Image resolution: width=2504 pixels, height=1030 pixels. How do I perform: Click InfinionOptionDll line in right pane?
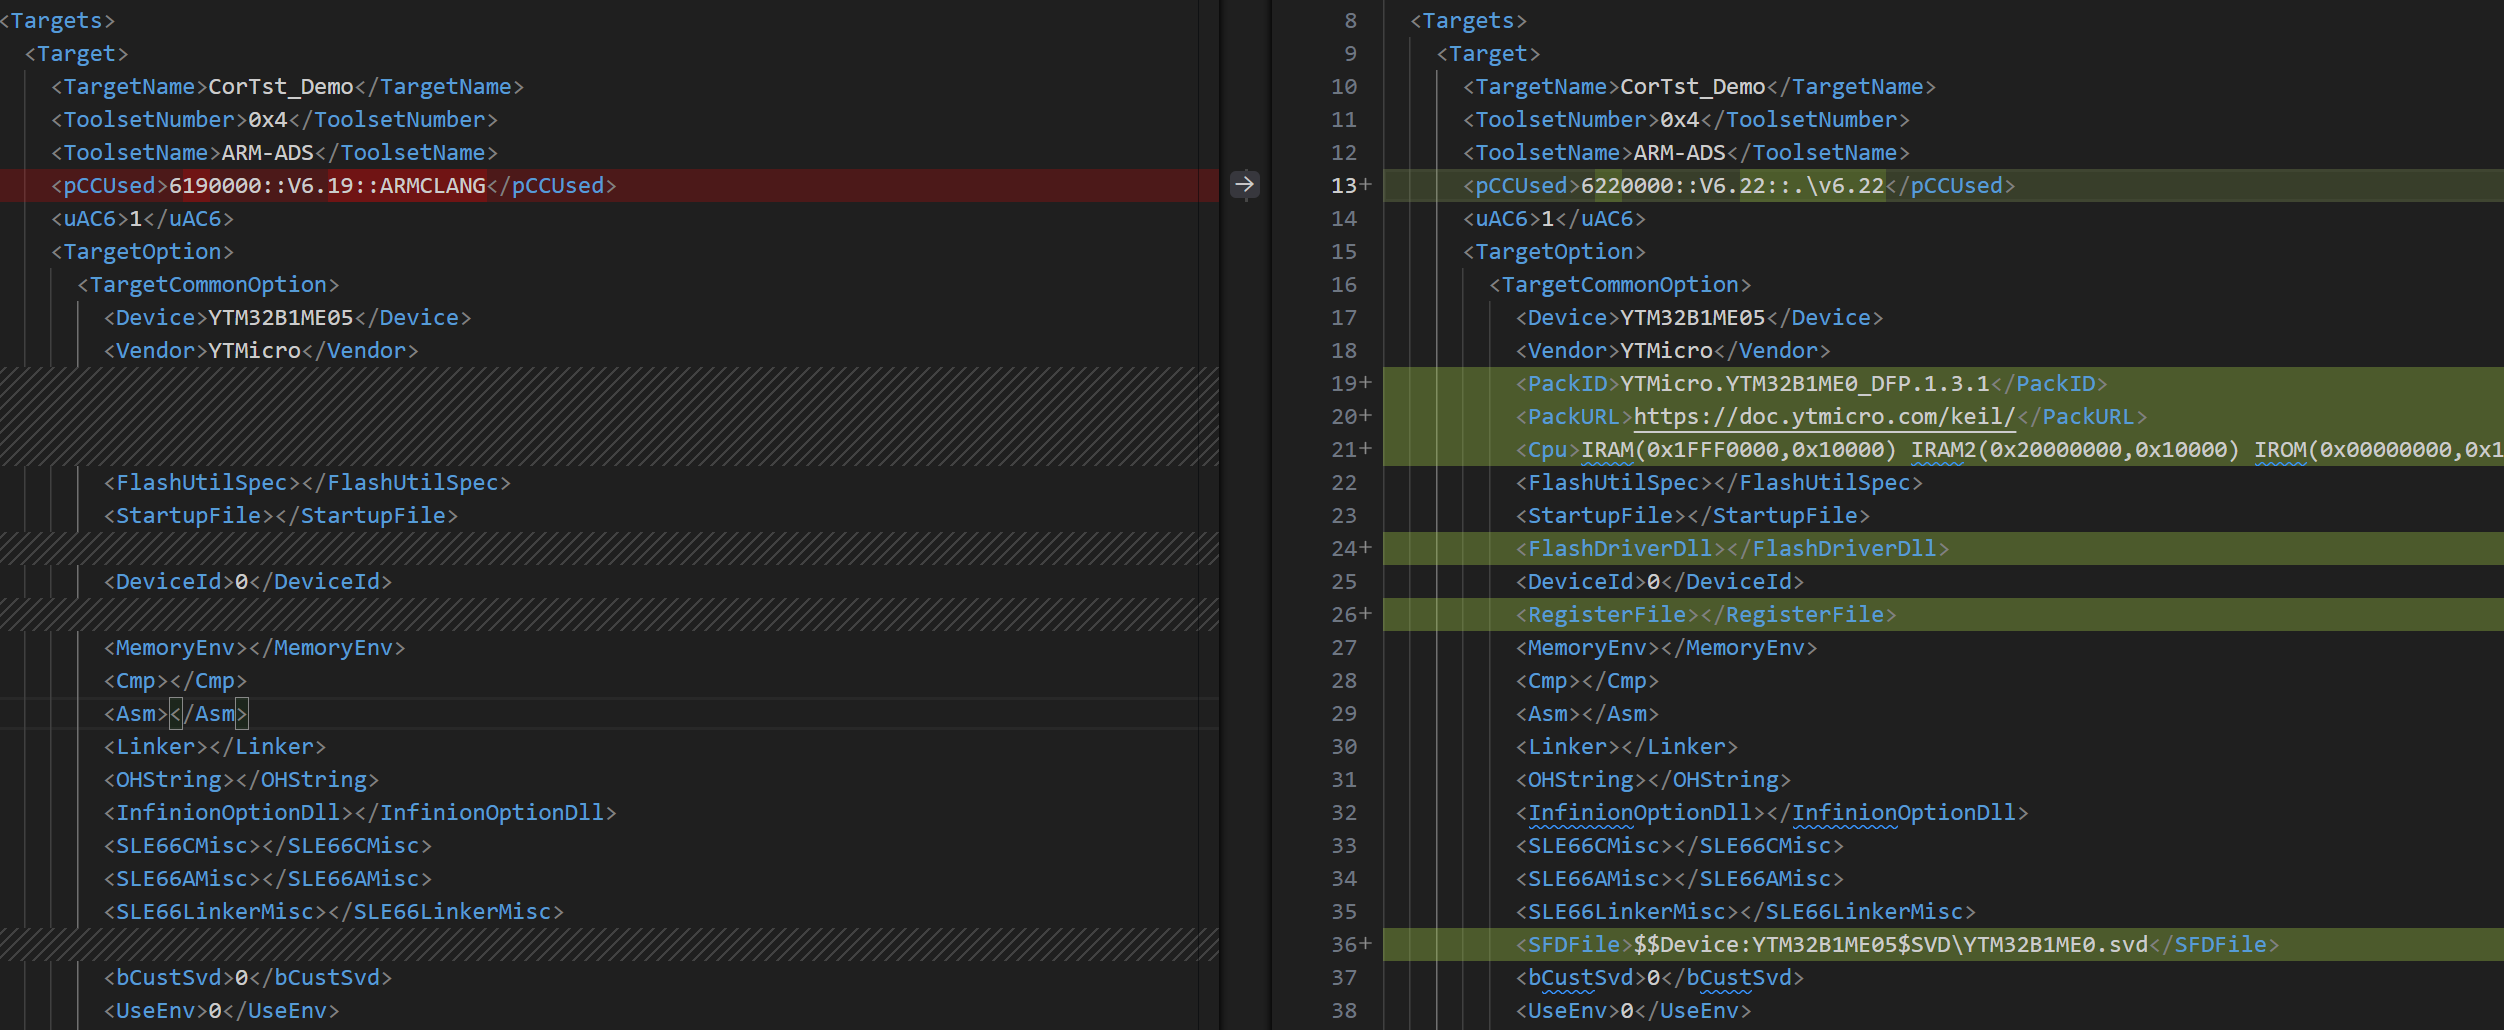1771,813
